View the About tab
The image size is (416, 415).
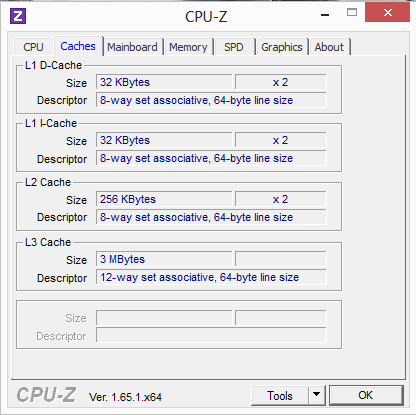click(329, 47)
